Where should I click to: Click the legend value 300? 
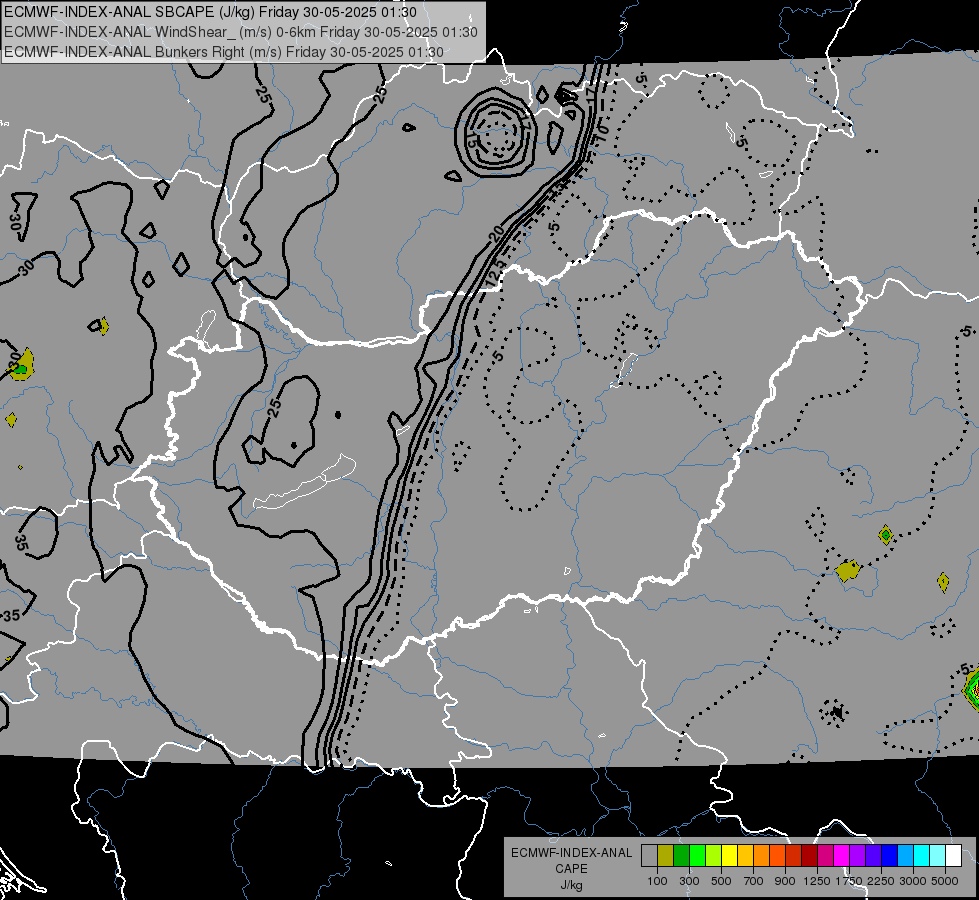[x=689, y=881]
